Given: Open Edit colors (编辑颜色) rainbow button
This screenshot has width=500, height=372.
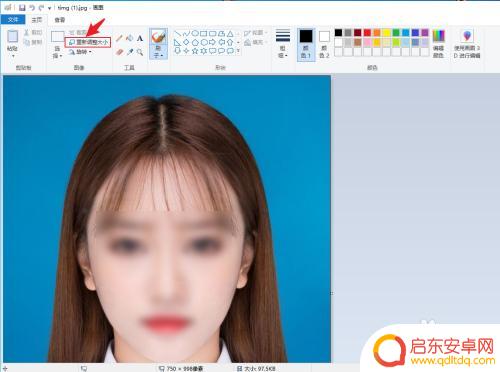Looking at the screenshot, I should 438,44.
